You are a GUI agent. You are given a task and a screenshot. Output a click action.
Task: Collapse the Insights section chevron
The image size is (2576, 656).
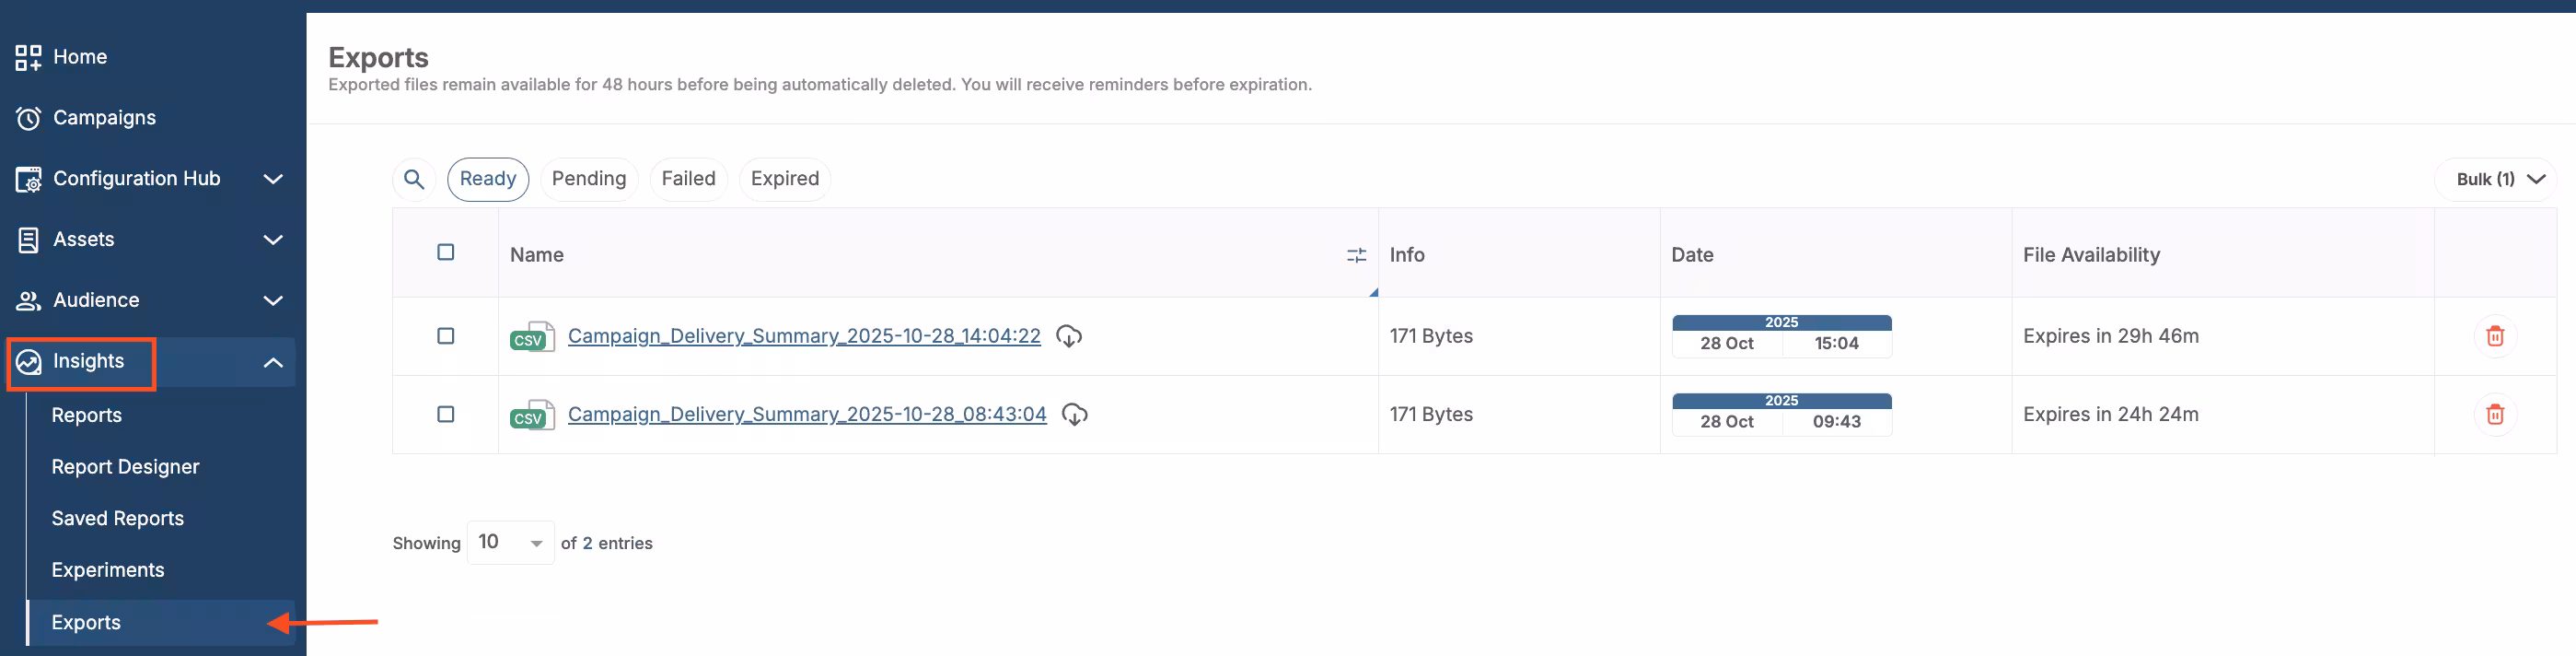[x=272, y=362]
